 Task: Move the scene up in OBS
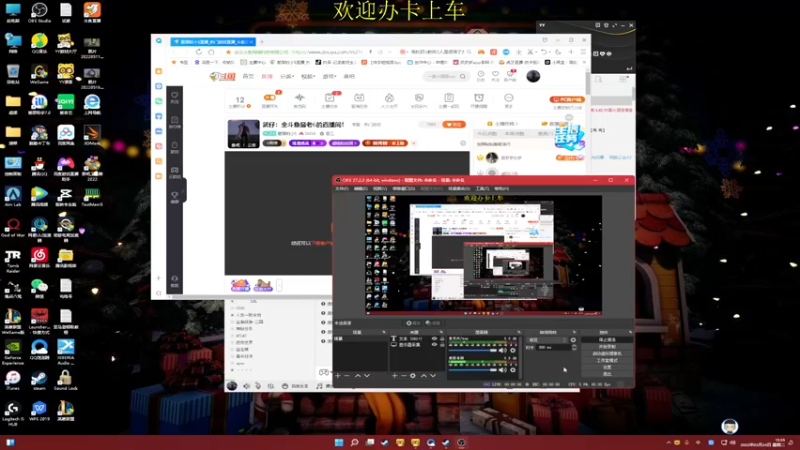358,376
